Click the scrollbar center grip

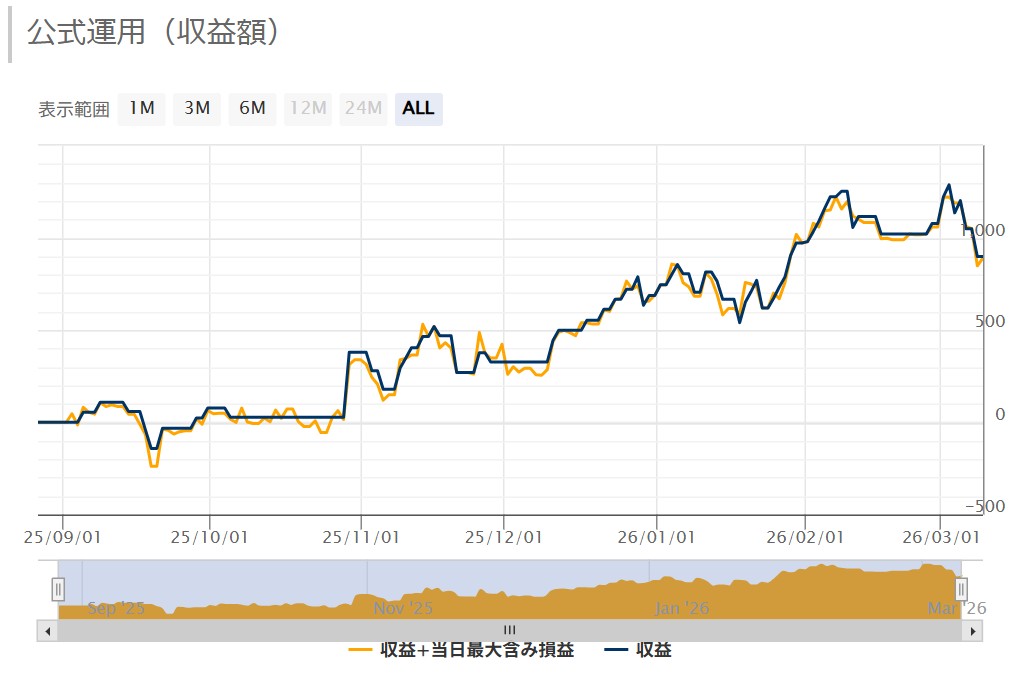point(509,630)
